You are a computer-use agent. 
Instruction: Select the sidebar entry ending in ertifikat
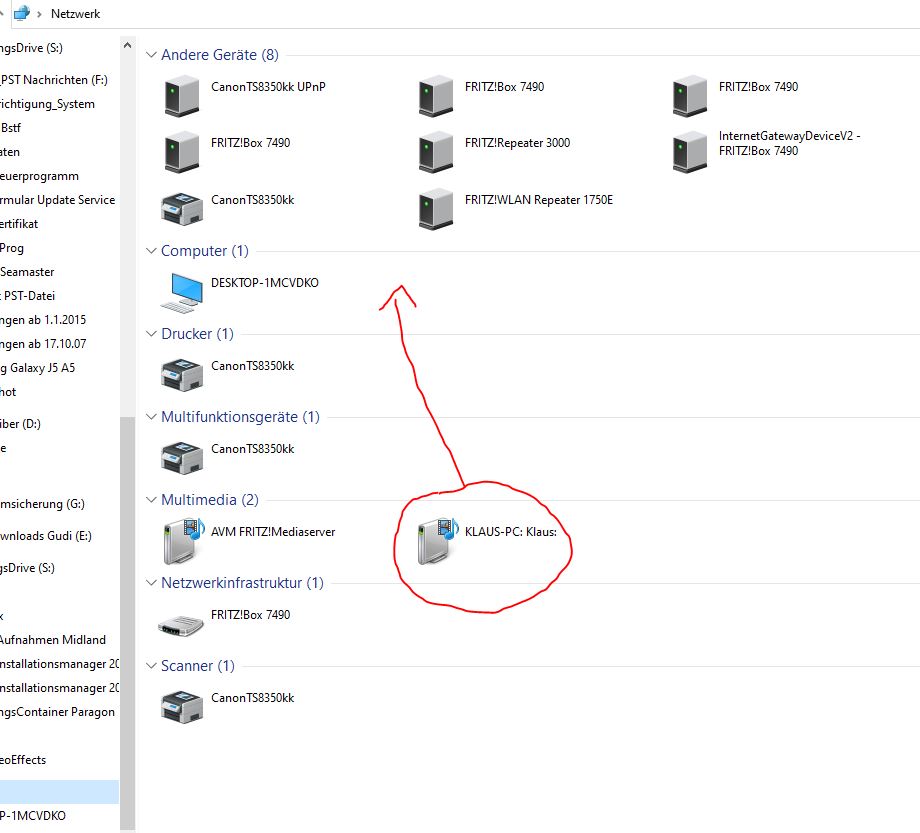click(x=19, y=224)
